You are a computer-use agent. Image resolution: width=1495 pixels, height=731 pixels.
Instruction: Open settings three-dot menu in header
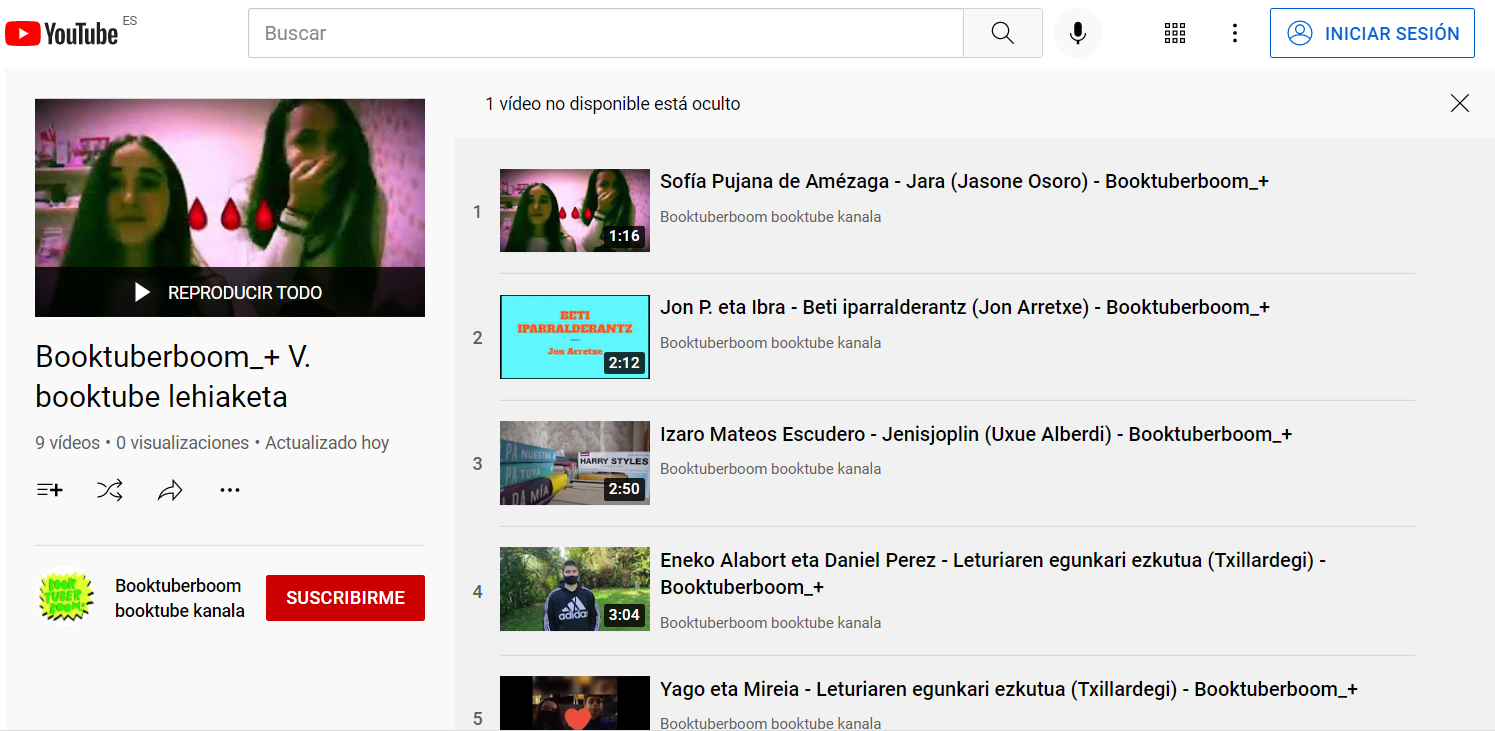coord(1235,33)
